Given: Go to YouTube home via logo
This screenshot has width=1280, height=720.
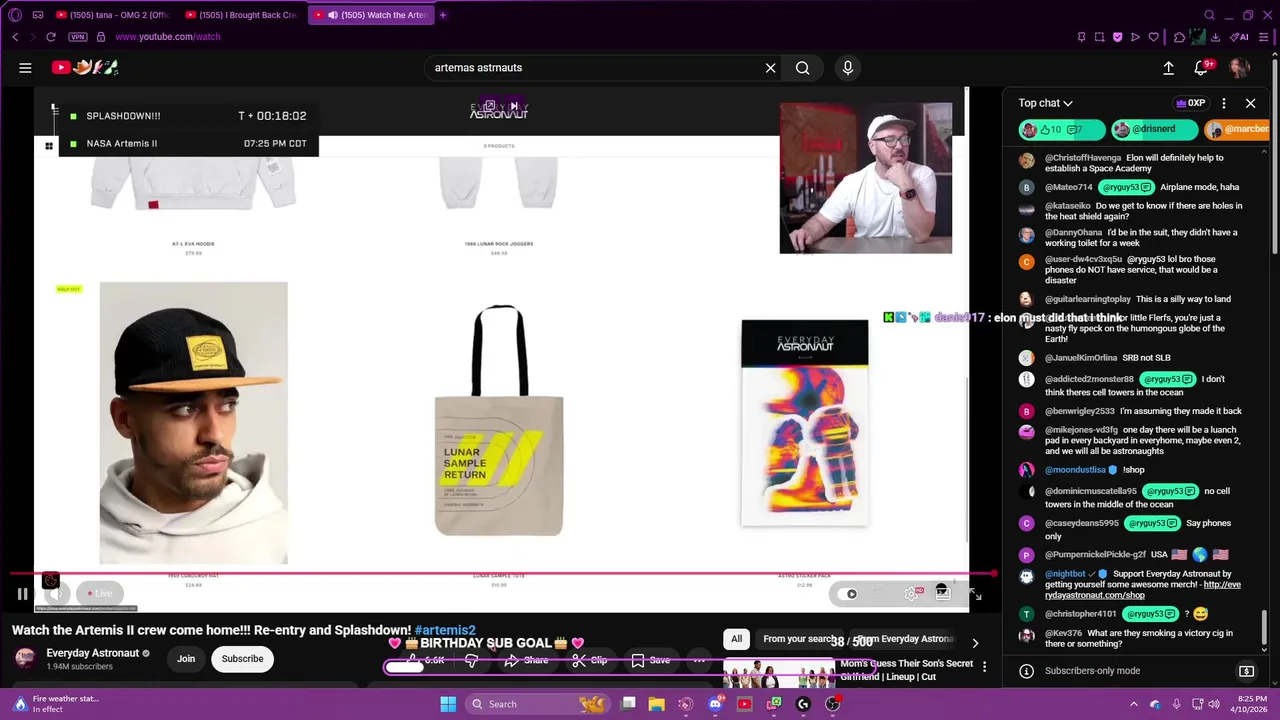Looking at the screenshot, I should (x=86, y=68).
